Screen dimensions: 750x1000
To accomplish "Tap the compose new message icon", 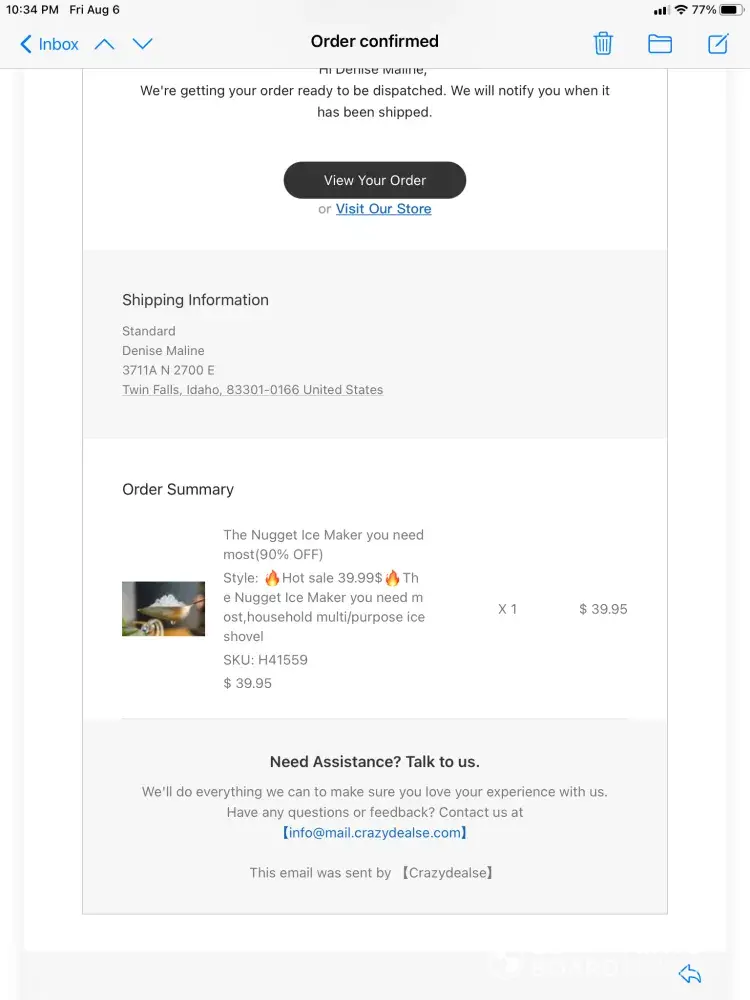I will pyautogui.click(x=718, y=43).
